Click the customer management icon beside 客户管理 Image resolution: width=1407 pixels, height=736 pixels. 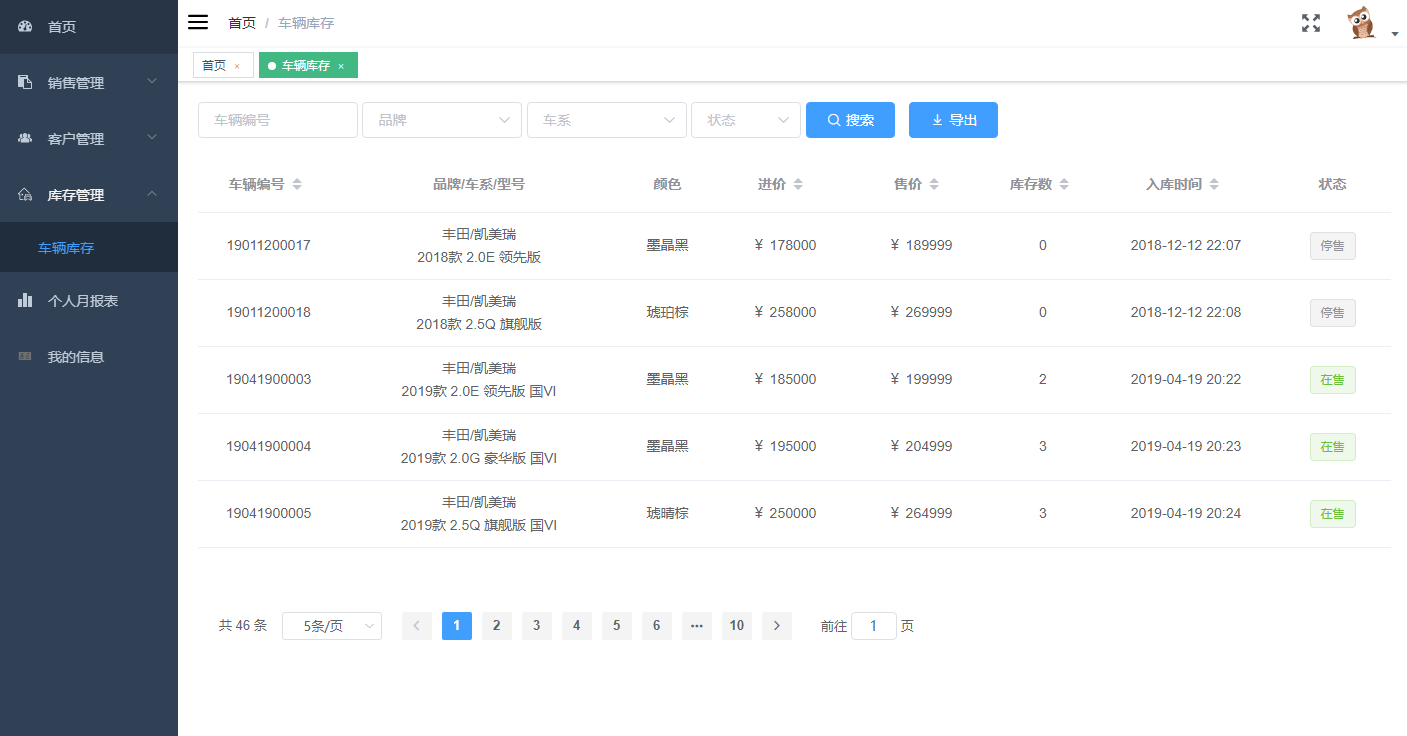(24, 138)
